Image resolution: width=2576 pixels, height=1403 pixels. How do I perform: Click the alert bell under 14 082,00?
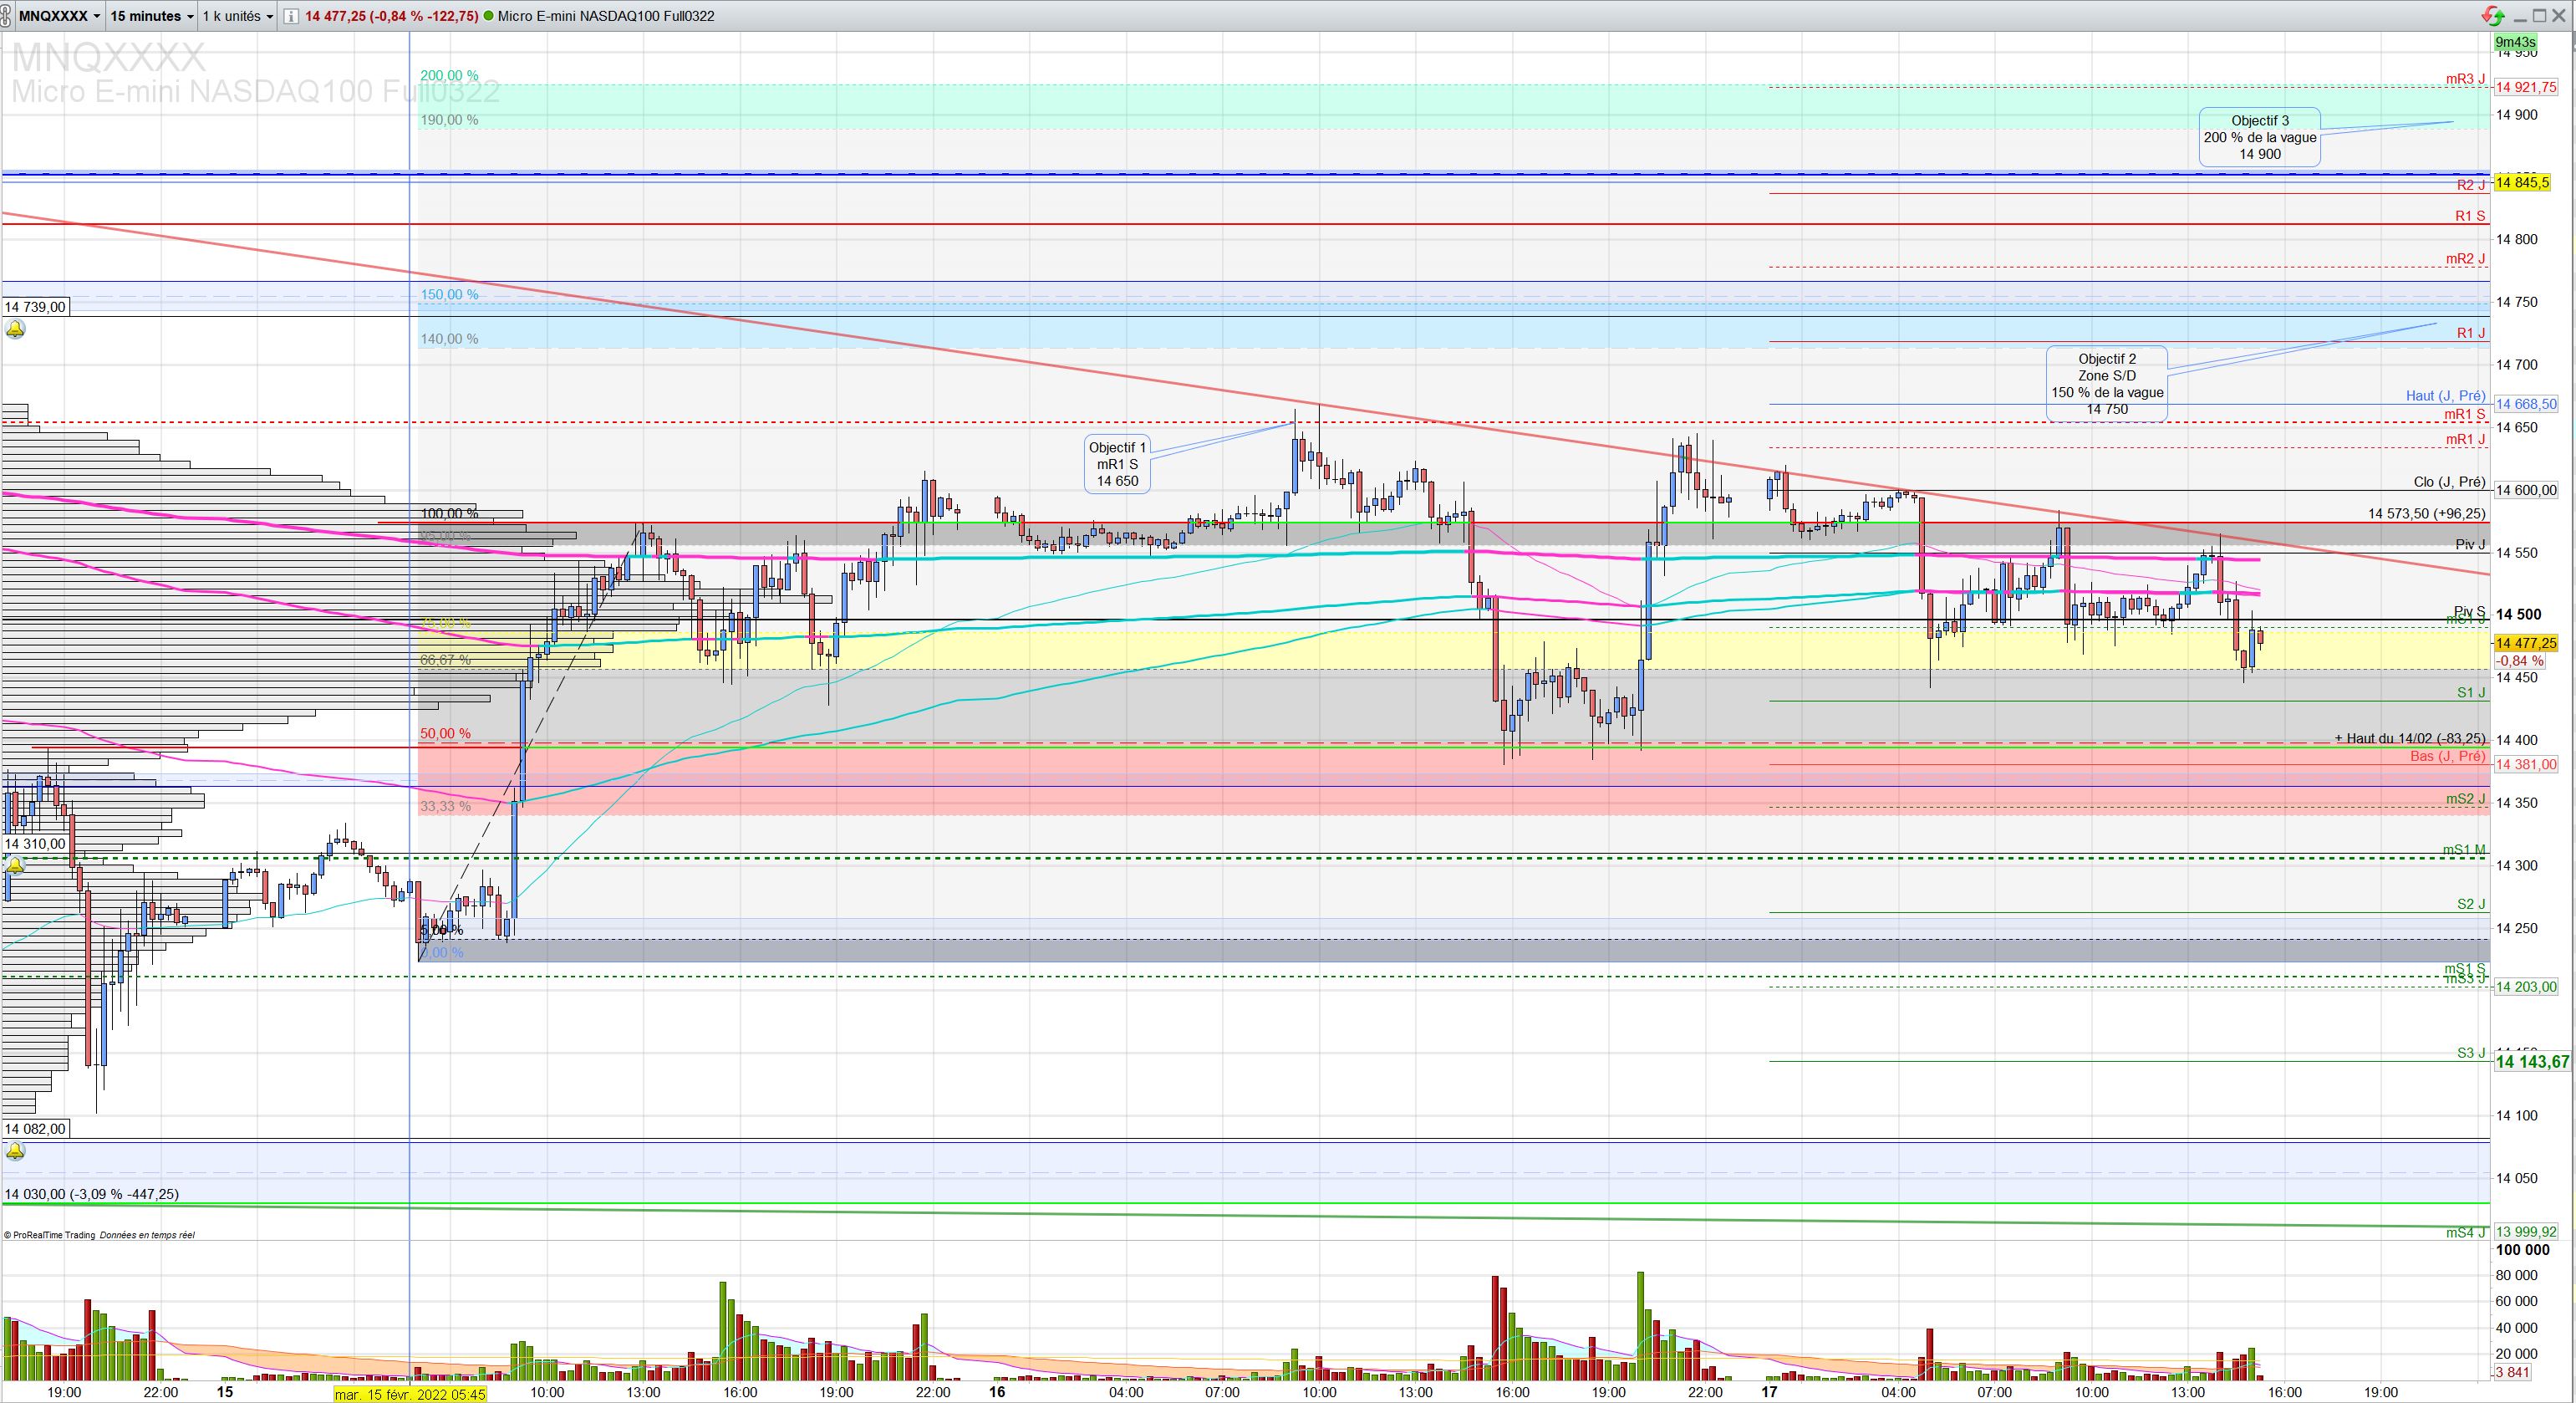pos(15,1152)
